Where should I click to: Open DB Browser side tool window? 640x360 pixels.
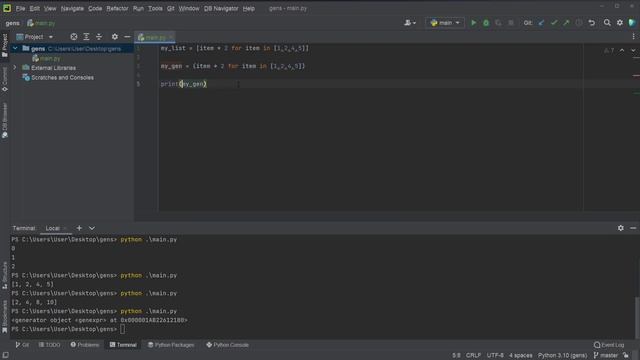click(x=5, y=120)
